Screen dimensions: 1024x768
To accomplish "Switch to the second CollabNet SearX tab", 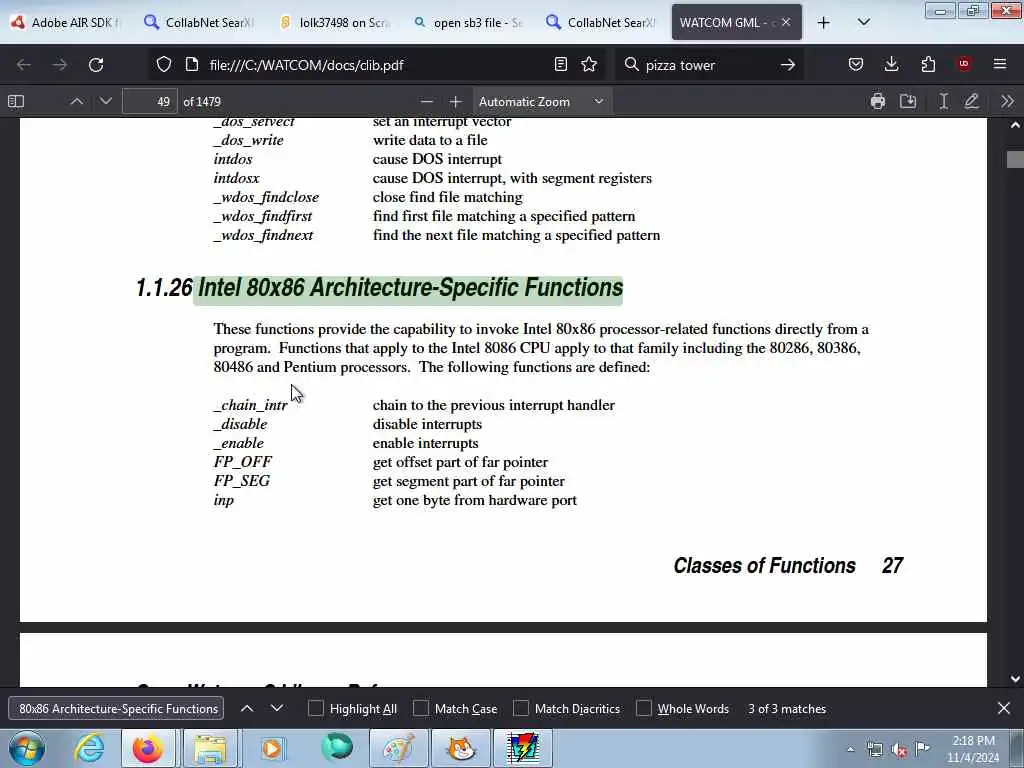I will [x=603, y=22].
